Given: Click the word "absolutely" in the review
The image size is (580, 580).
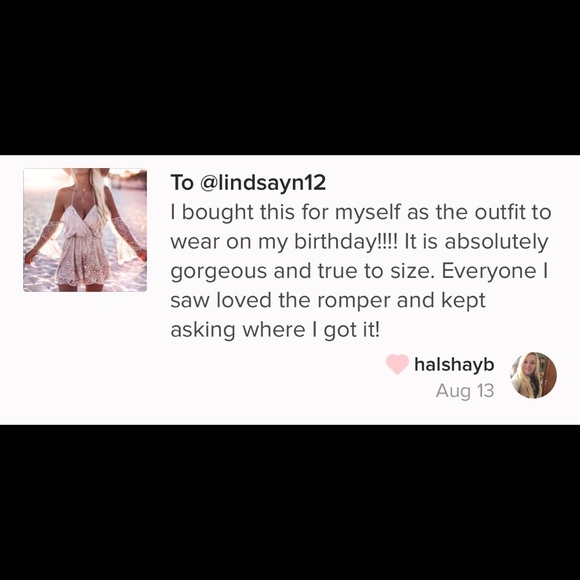Looking at the screenshot, I should 496,242.
